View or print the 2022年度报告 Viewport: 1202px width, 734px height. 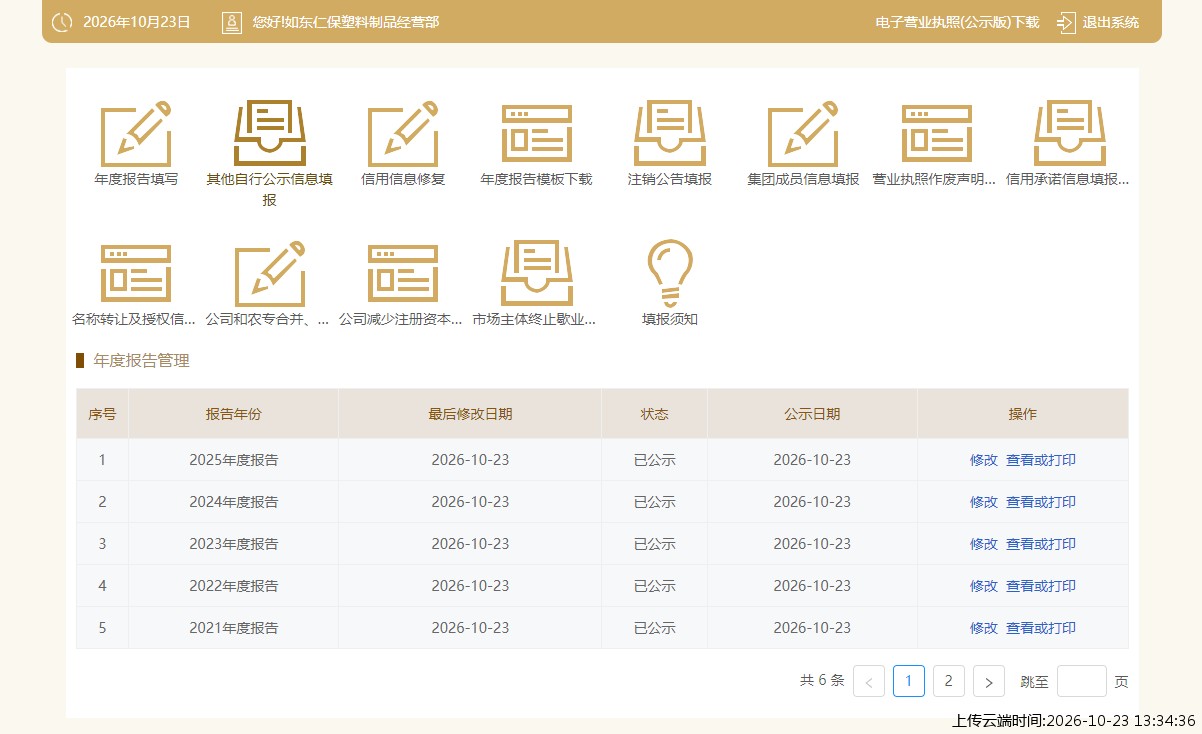click(1041, 586)
